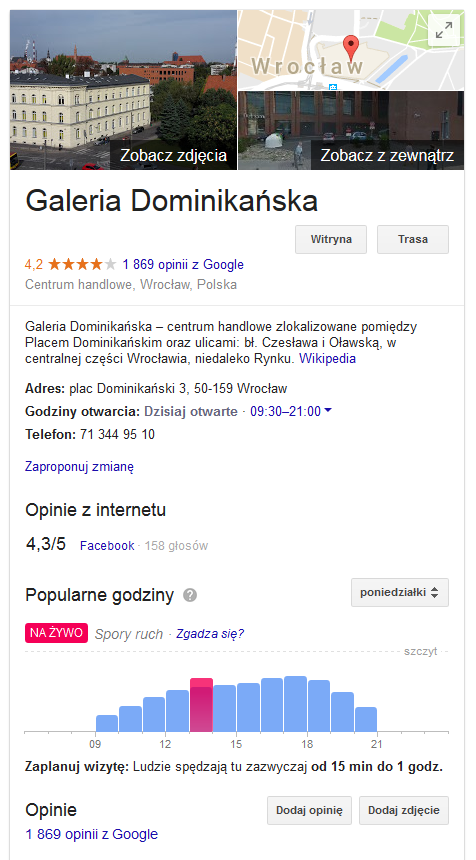476x860 pixels.
Task: Click the Dzisiaj otwarte hours text
Action: [191, 411]
